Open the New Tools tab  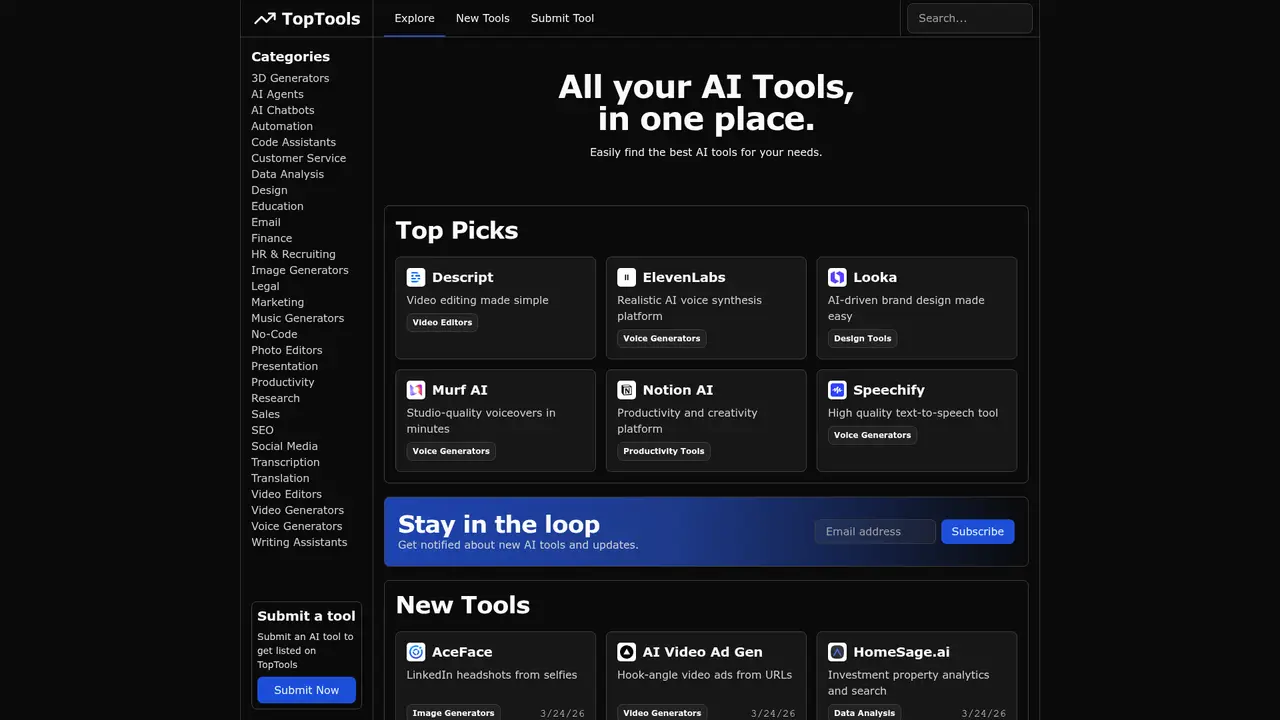pos(482,18)
